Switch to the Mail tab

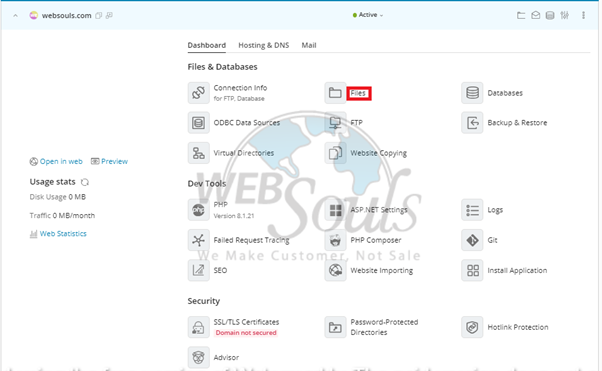click(309, 45)
